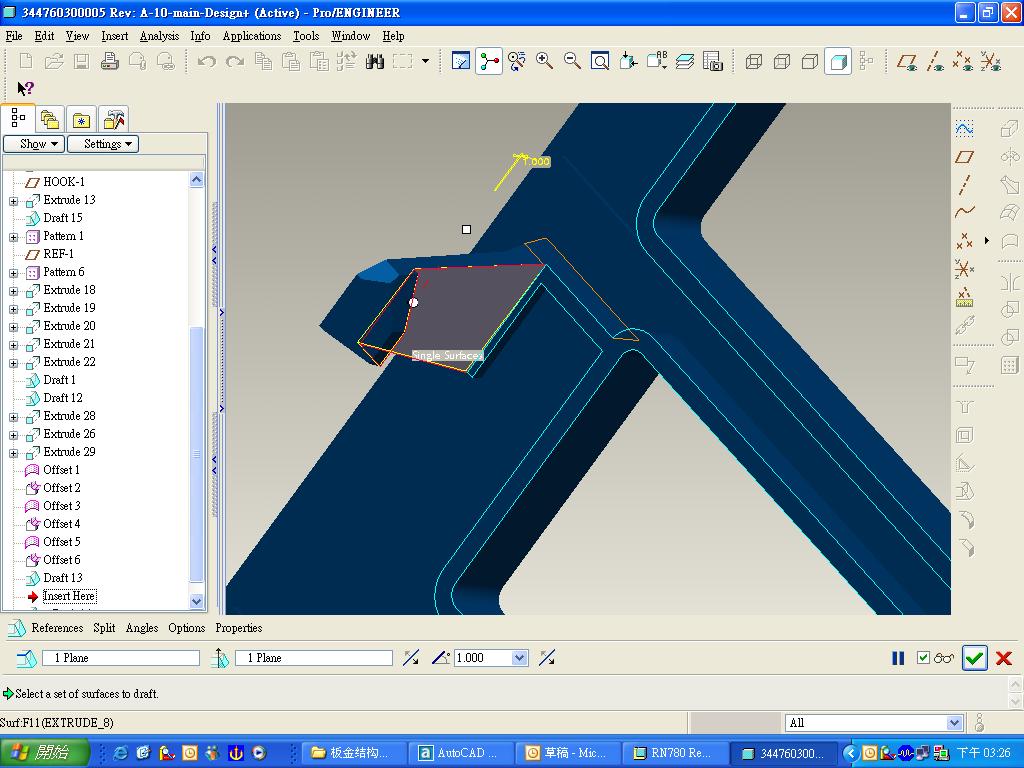Toggle datum planes display
This screenshot has width=1024, height=768.
(x=907, y=61)
